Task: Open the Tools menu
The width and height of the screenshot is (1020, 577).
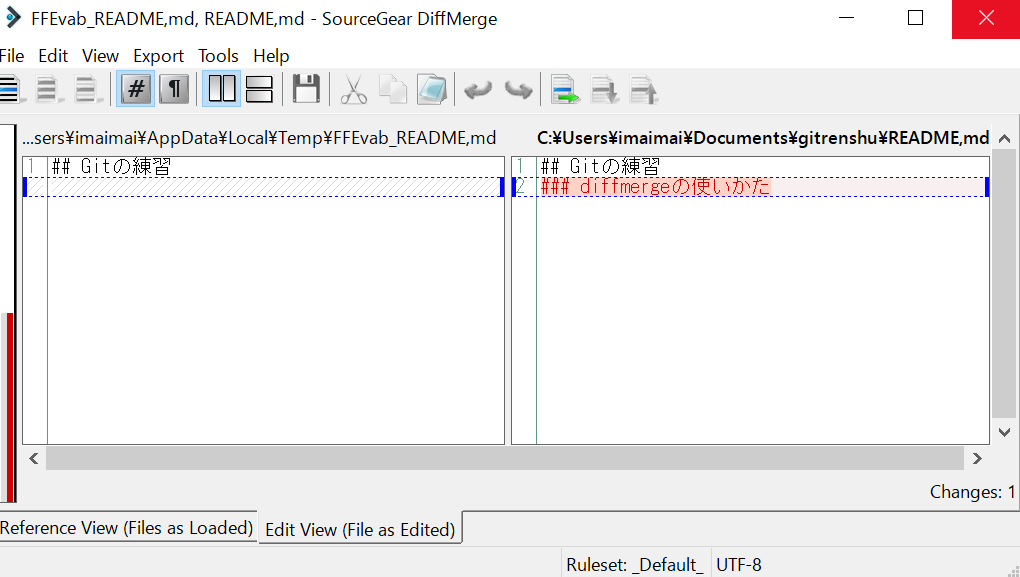Action: [x=218, y=56]
